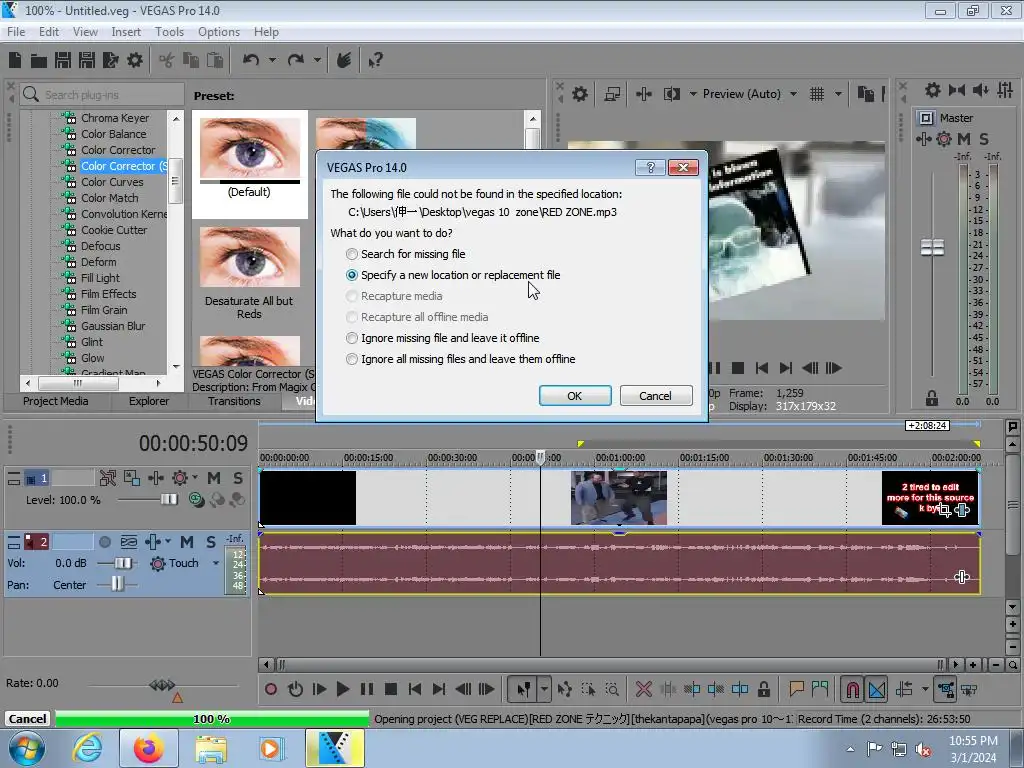Solo video track 1
1024x768 pixels.
[238, 478]
